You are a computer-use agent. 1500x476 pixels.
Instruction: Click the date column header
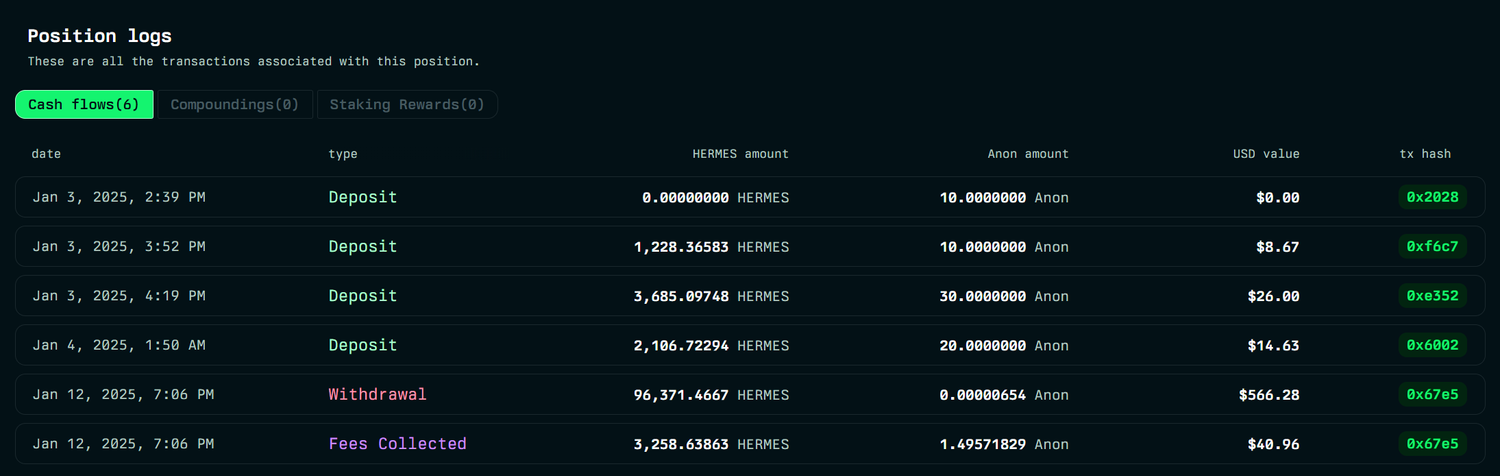(x=46, y=154)
